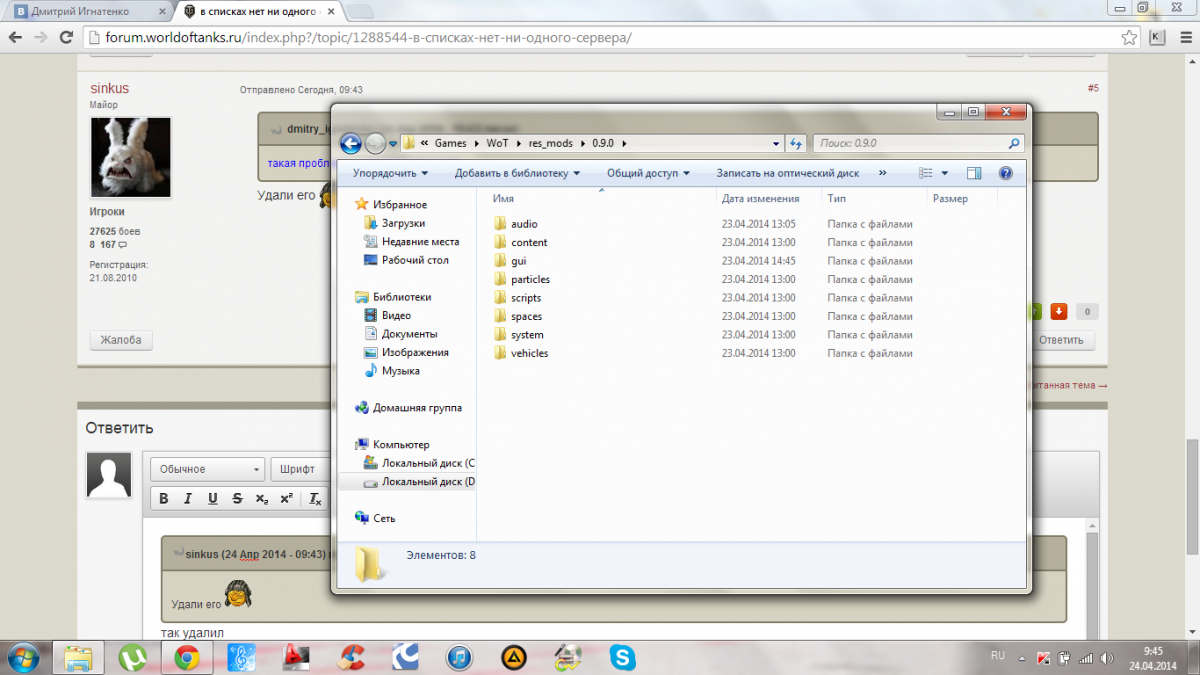Open Explorer recent locations dropdown arrow
The height and width of the screenshot is (675, 1200).
(393, 144)
